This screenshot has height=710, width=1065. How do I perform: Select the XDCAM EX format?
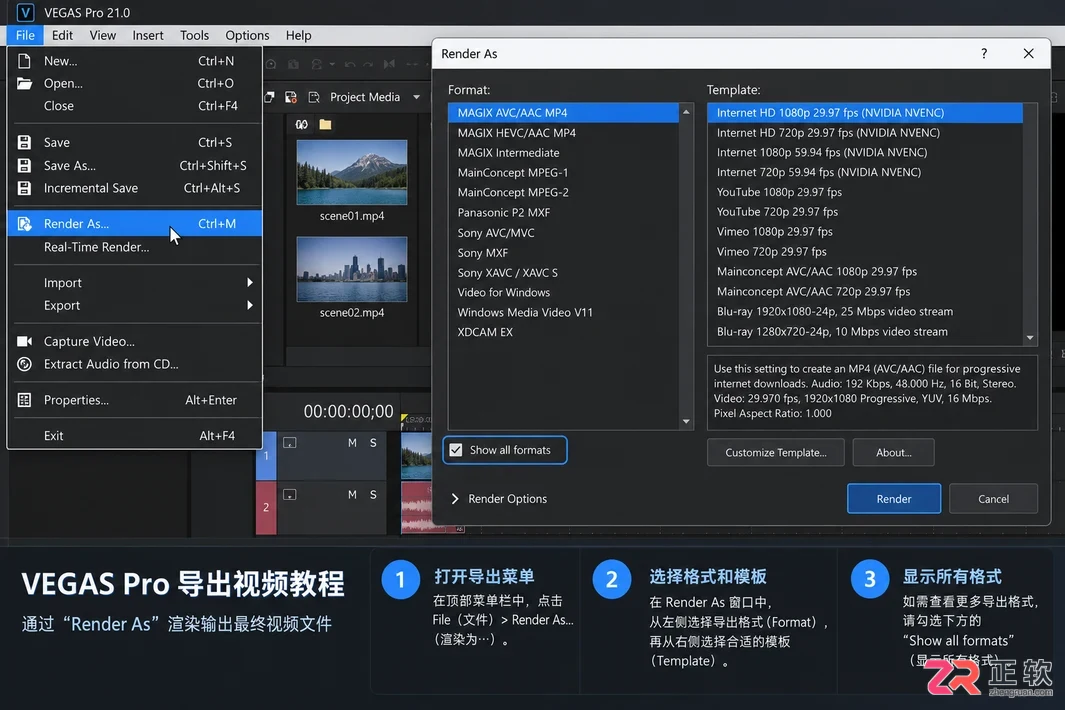(x=563, y=332)
